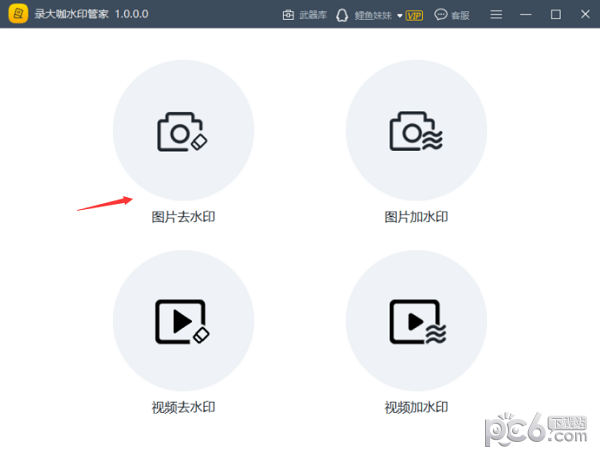Minimize the watermark manager window
This screenshot has height=459, width=600.
(x=526, y=15)
